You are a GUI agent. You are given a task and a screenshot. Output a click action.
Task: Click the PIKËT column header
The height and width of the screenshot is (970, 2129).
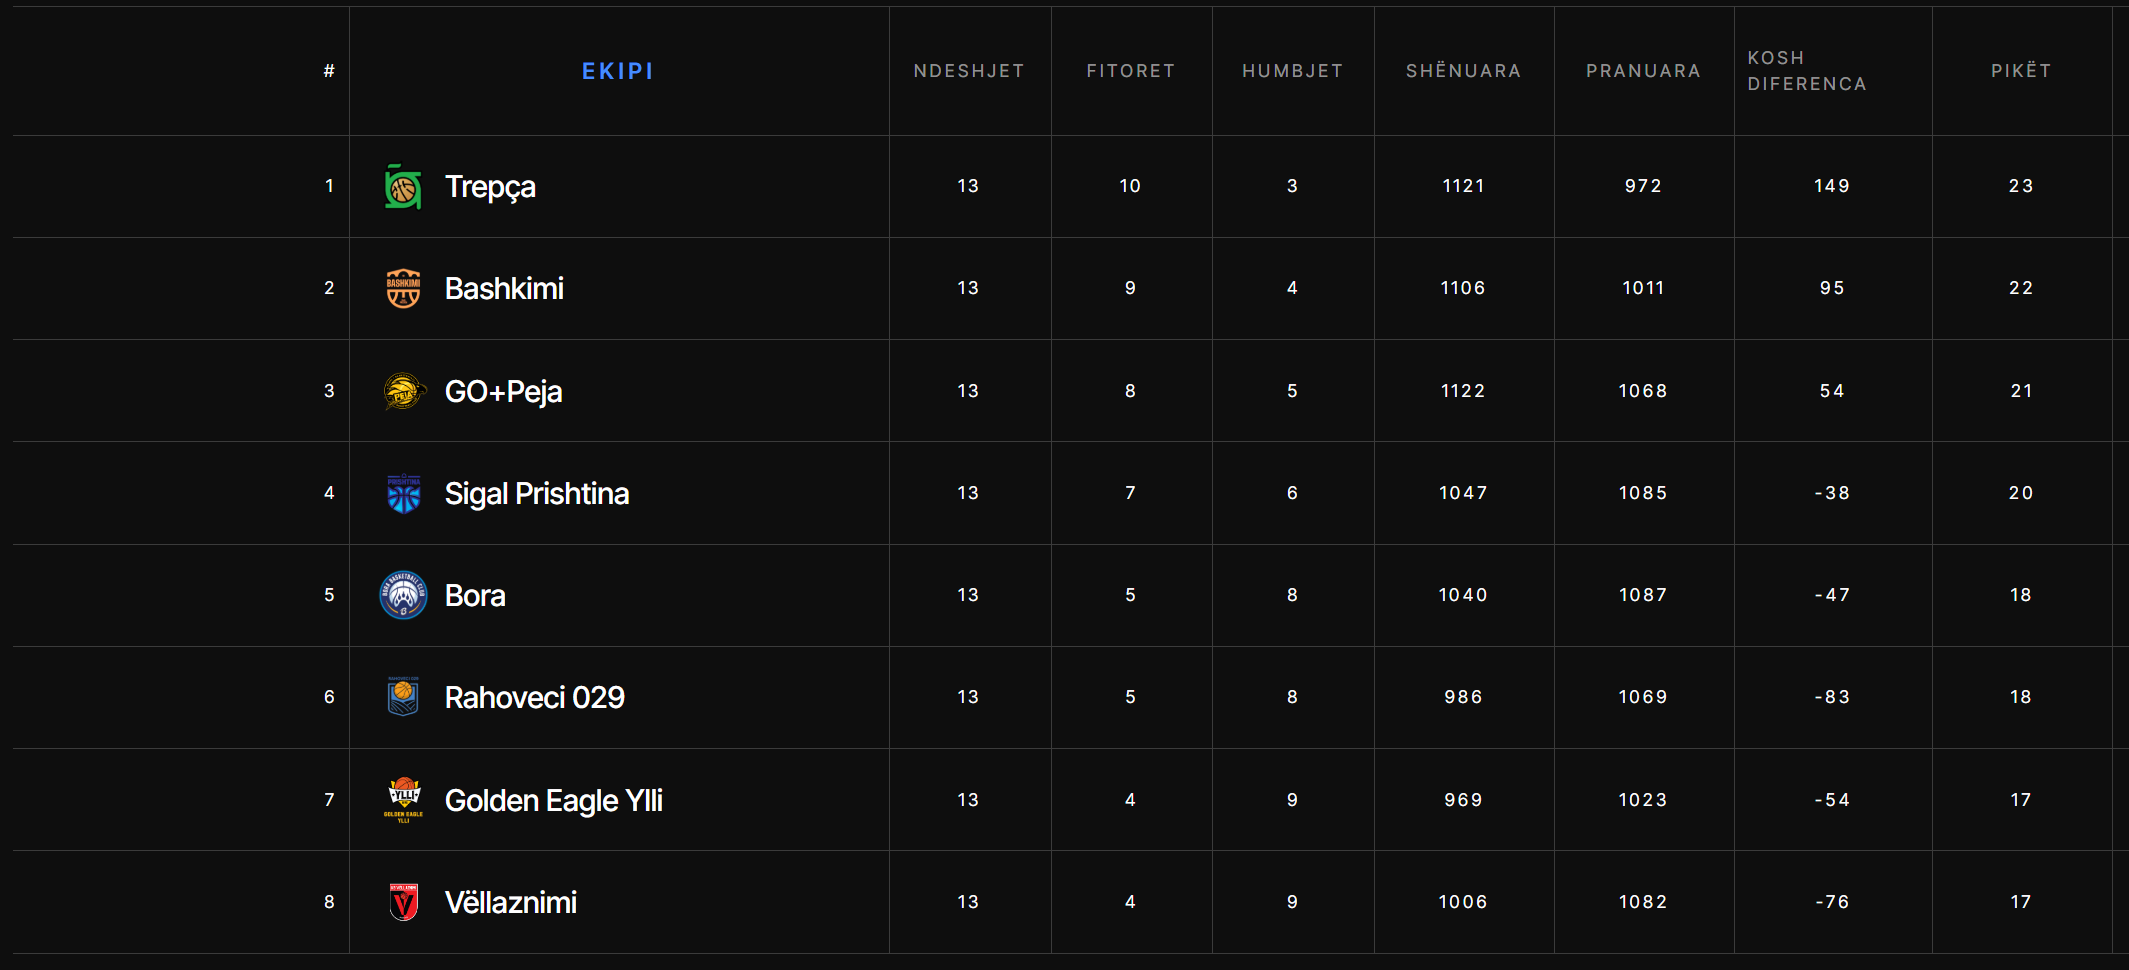coord(2021,71)
